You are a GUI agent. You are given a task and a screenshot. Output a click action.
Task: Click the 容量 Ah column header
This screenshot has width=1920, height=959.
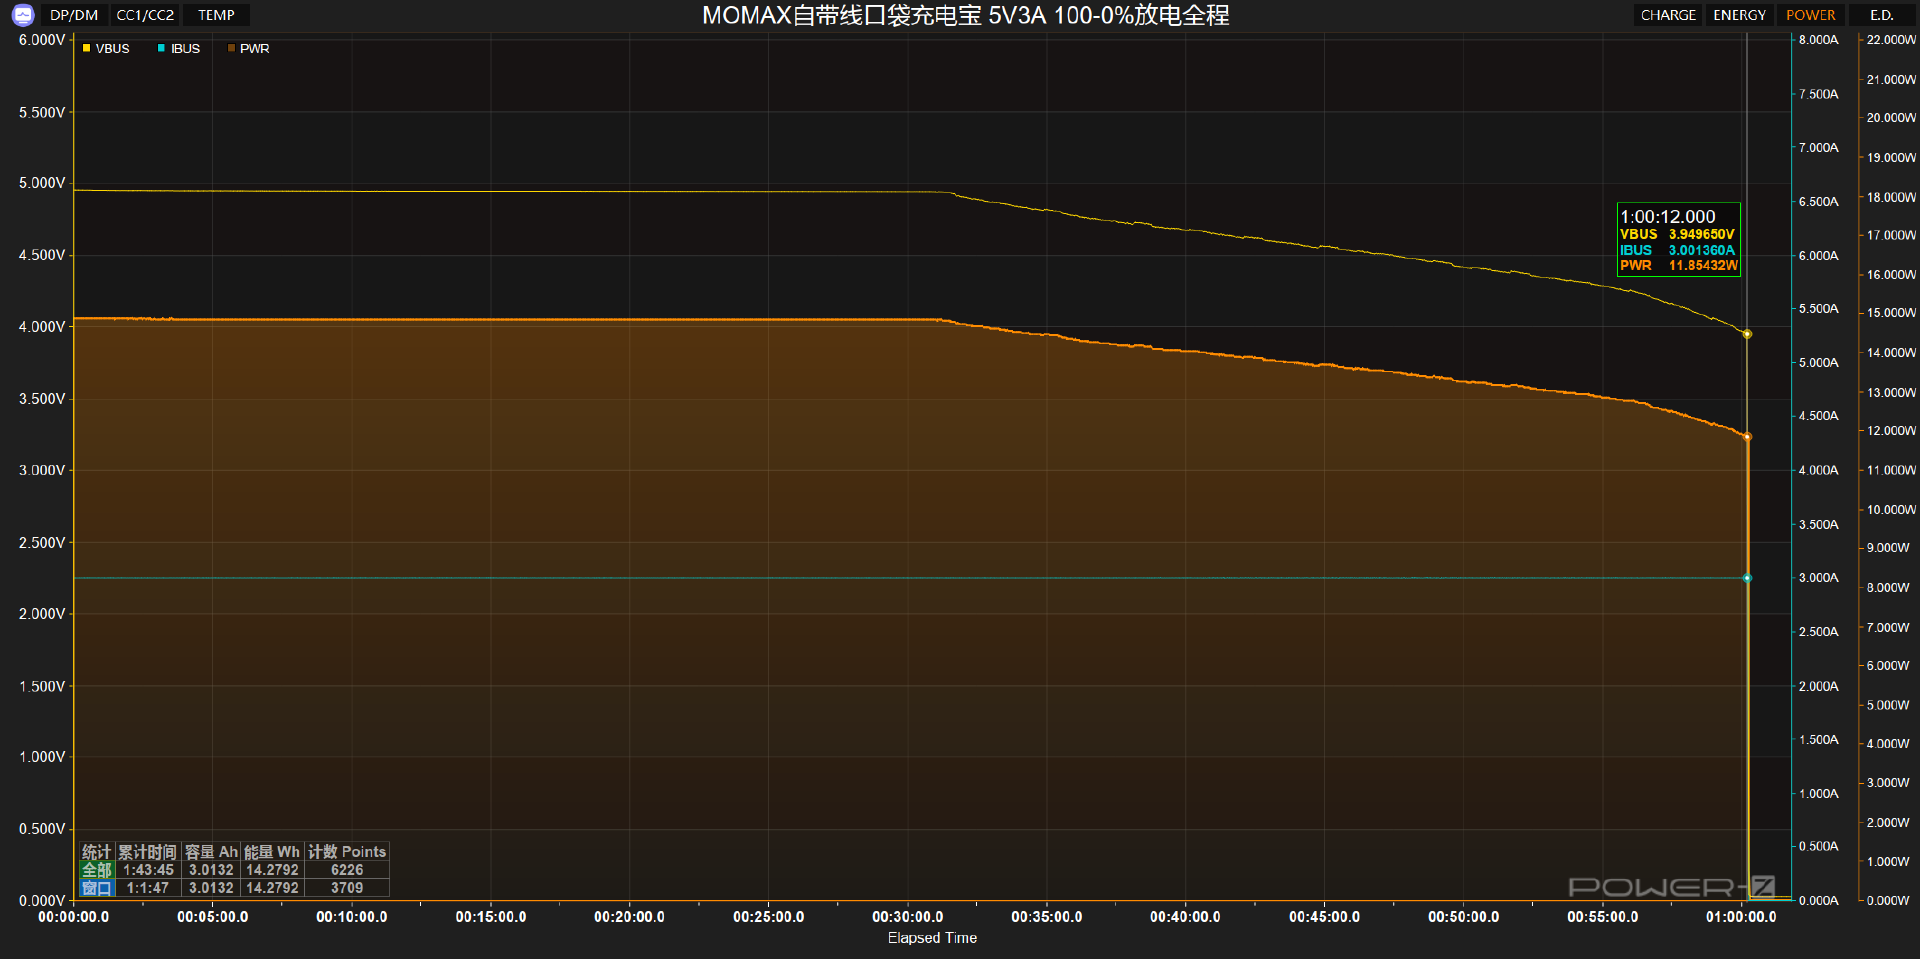211,852
